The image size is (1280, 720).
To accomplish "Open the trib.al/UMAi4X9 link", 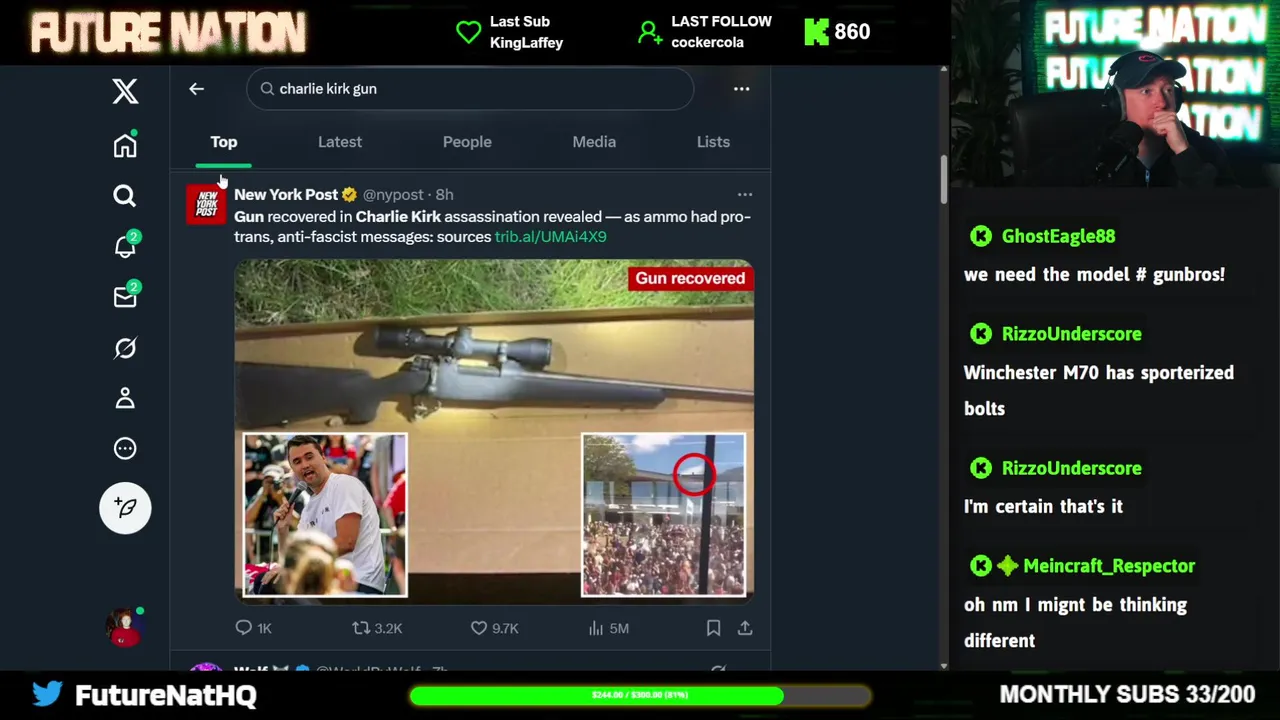I will 551,237.
